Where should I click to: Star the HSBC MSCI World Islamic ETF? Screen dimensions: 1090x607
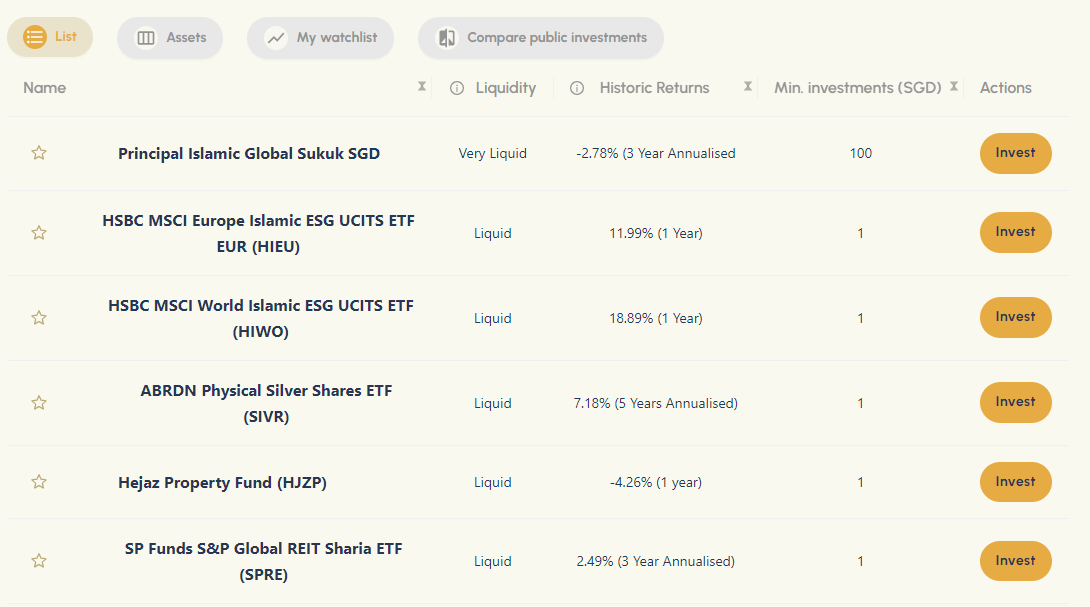click(39, 318)
